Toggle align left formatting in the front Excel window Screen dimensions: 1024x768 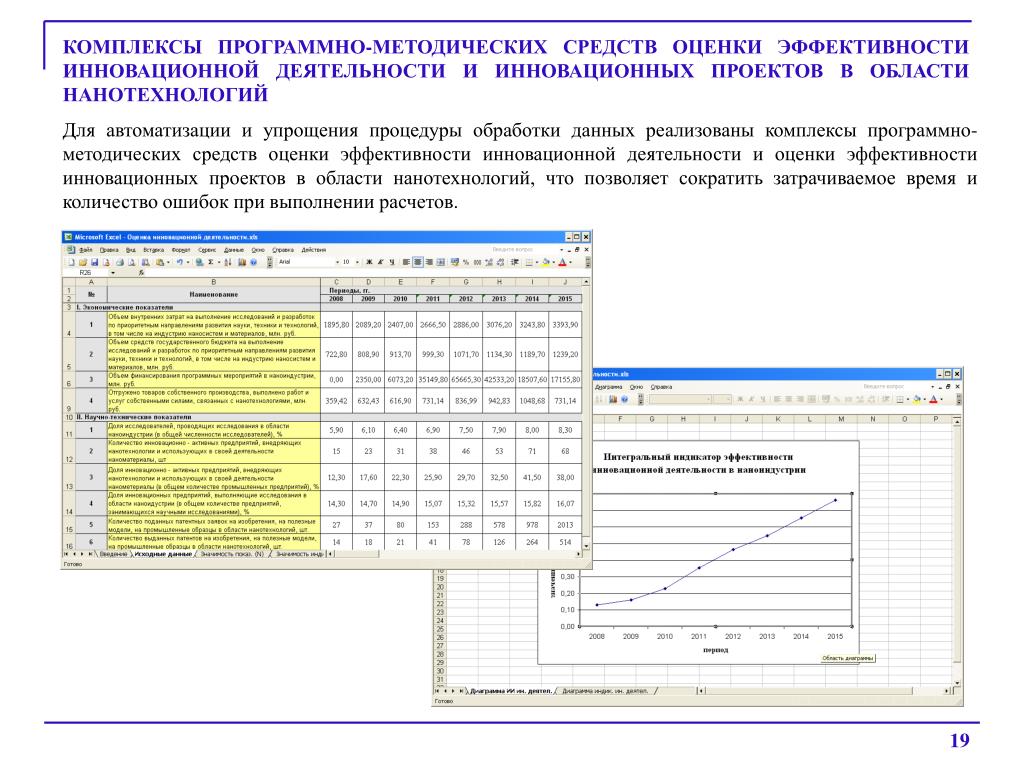406,262
